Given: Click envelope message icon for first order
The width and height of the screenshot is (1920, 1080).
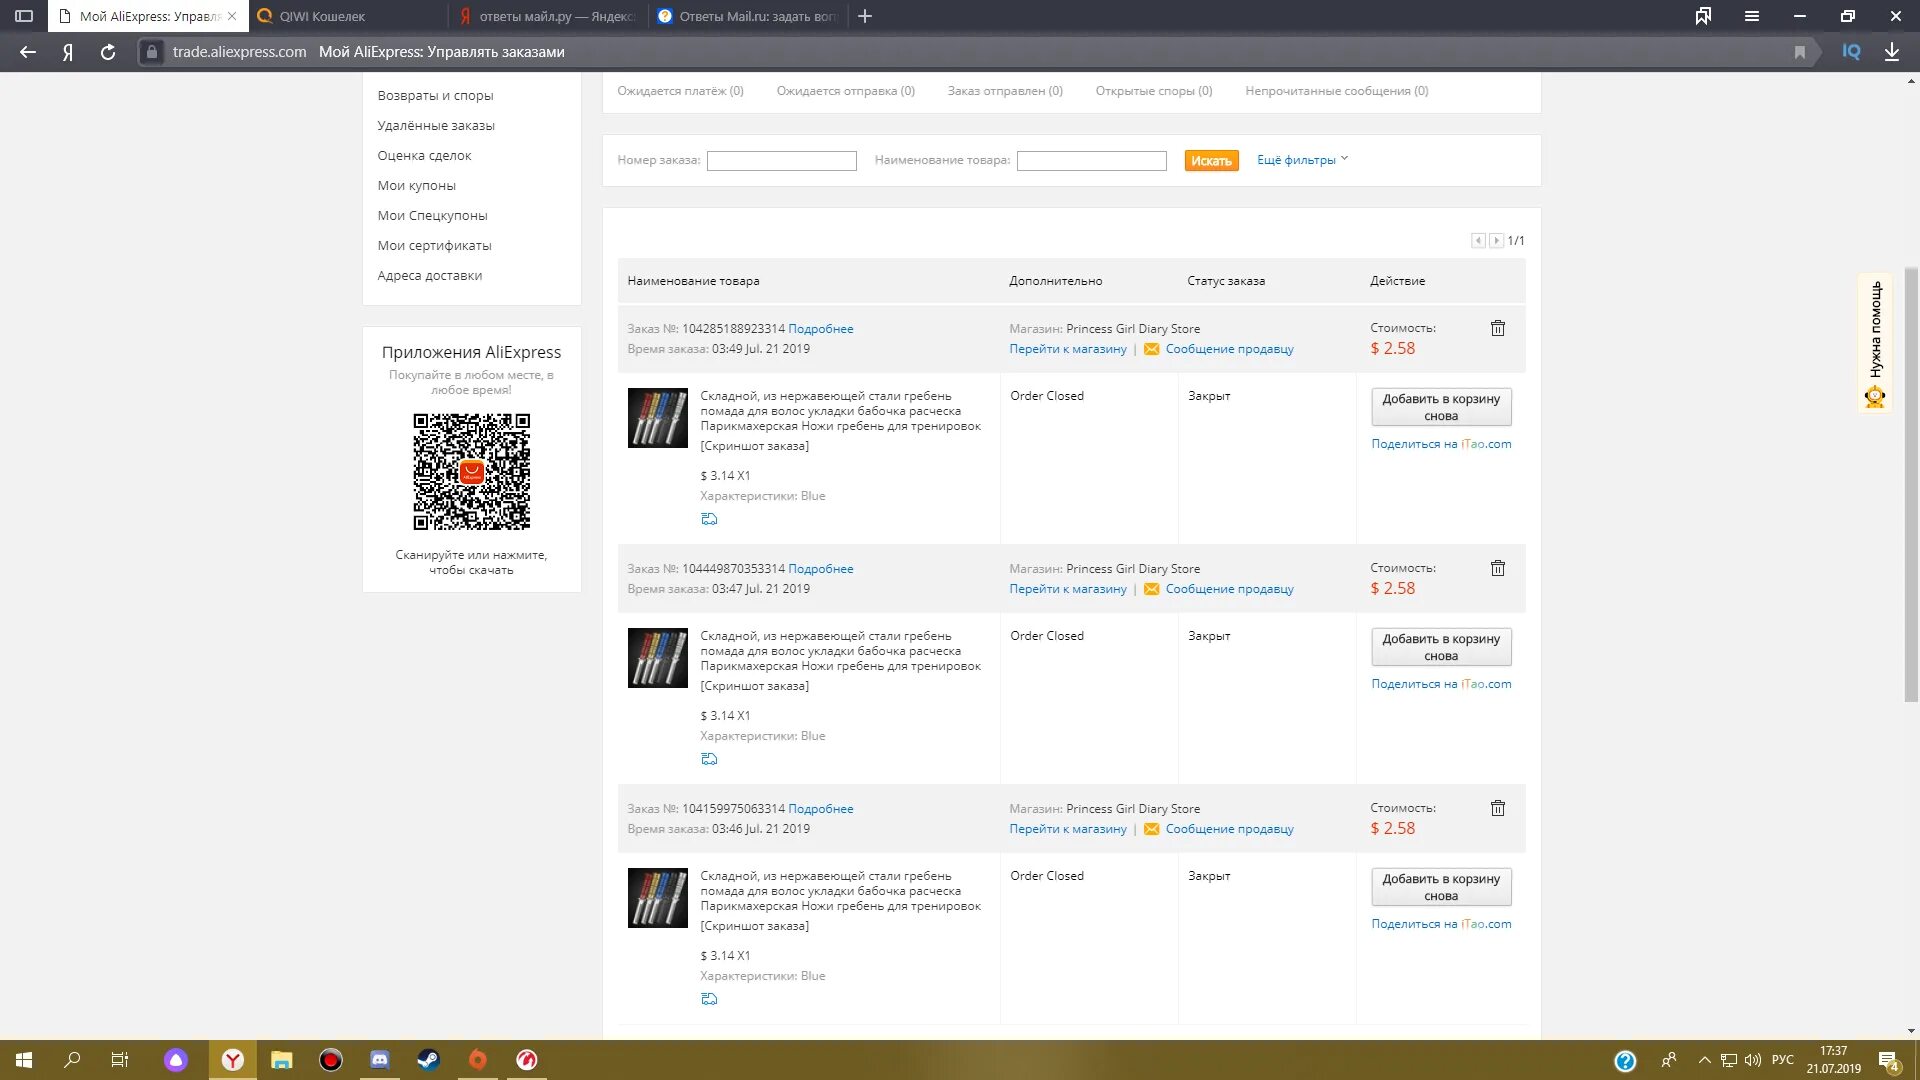Looking at the screenshot, I should (1151, 349).
